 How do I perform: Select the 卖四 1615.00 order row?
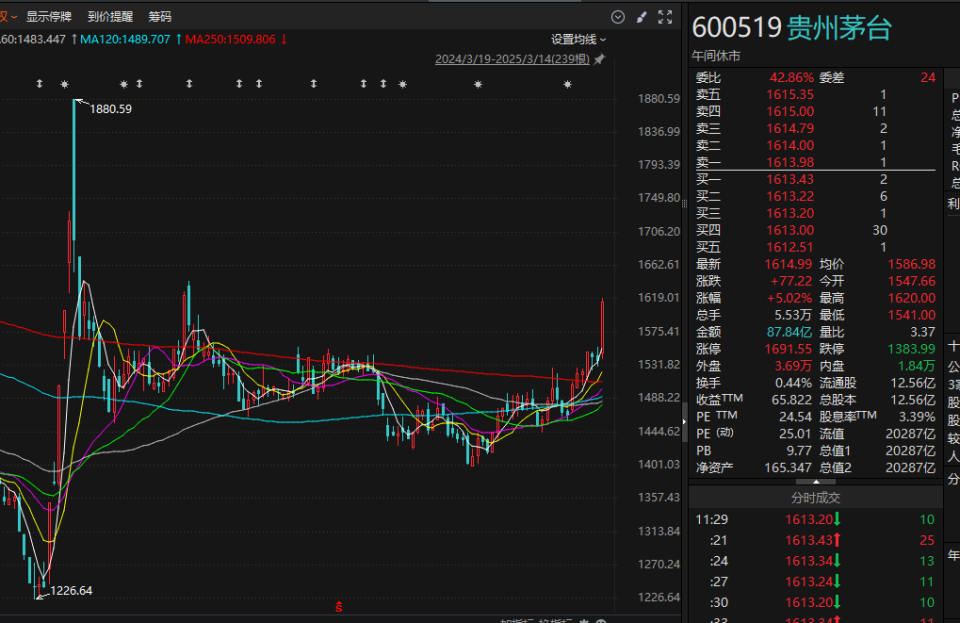816,111
